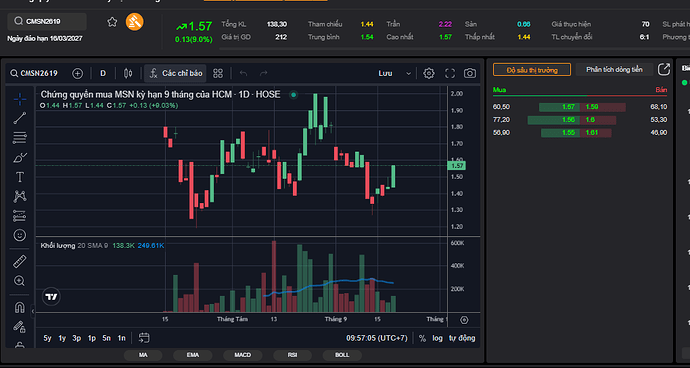Select the 5n time range
The width and height of the screenshot is (690, 368).
[x=106, y=338]
